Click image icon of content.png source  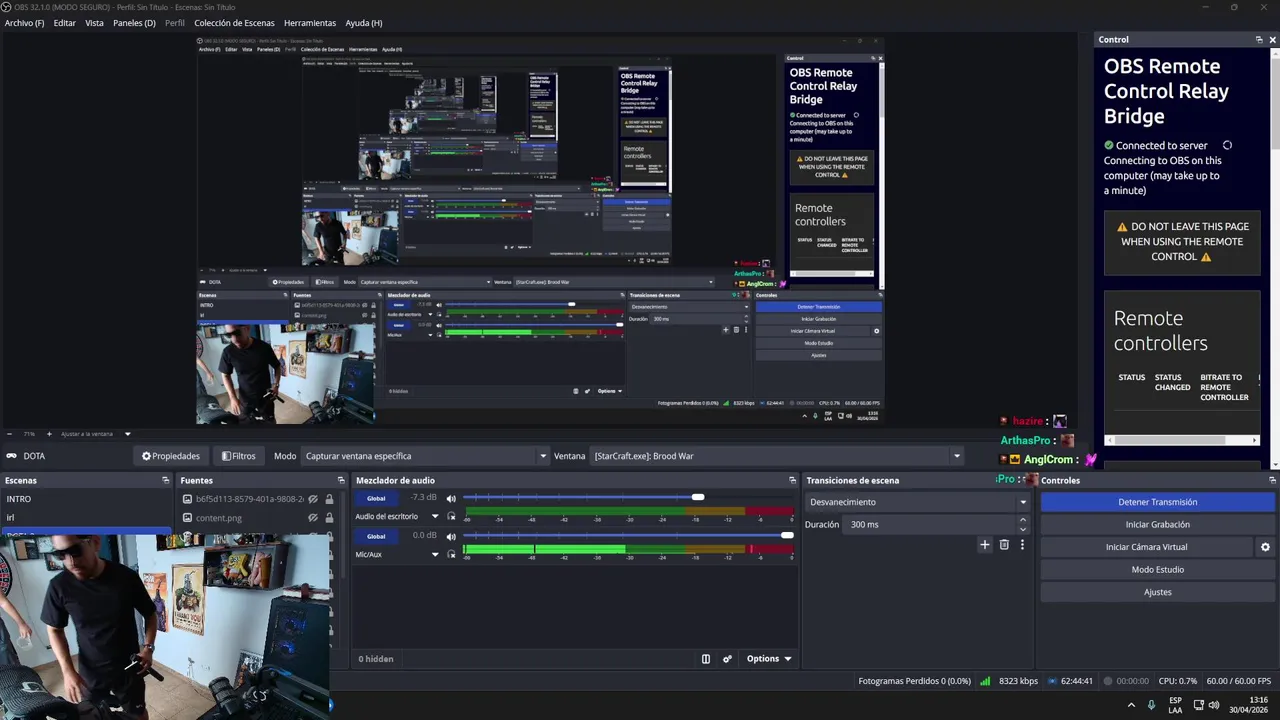click(187, 518)
